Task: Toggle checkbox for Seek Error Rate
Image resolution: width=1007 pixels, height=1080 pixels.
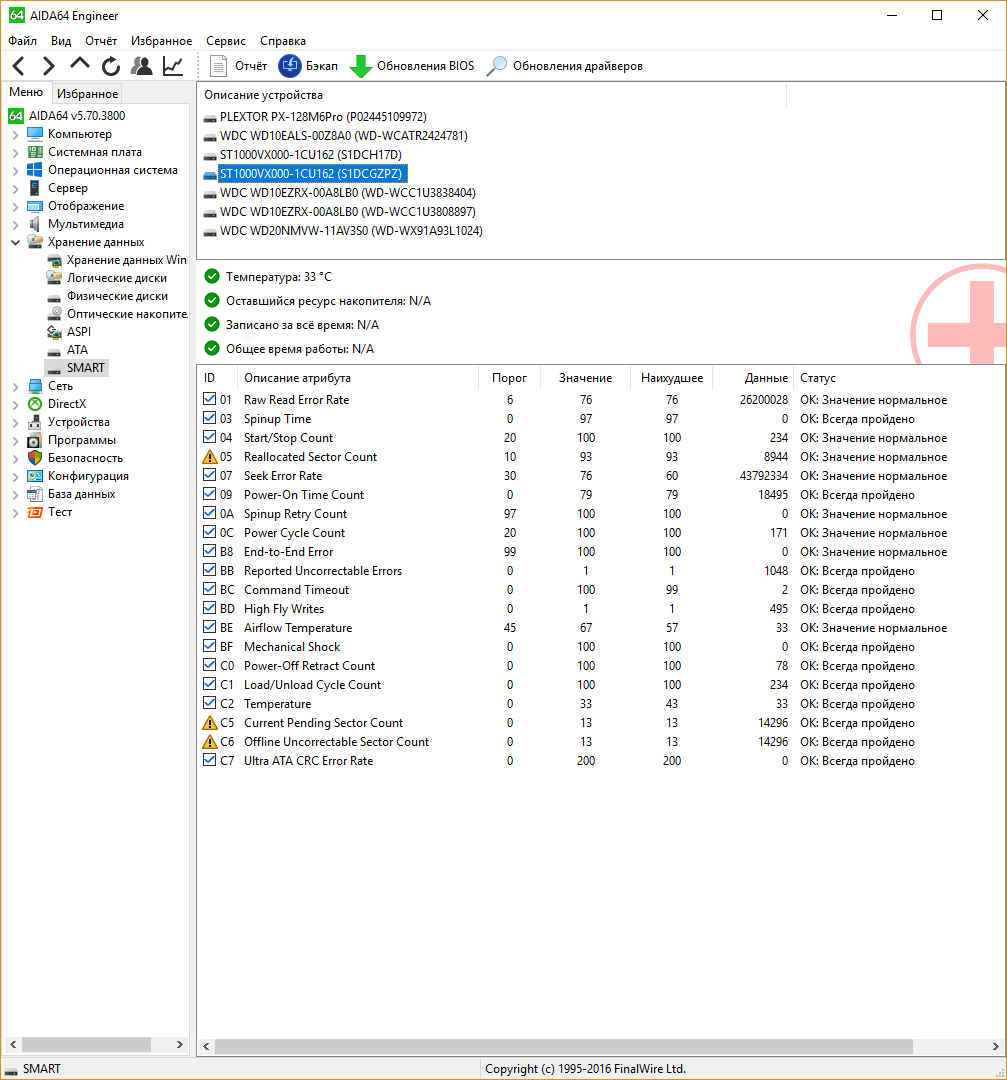Action: click(x=209, y=475)
